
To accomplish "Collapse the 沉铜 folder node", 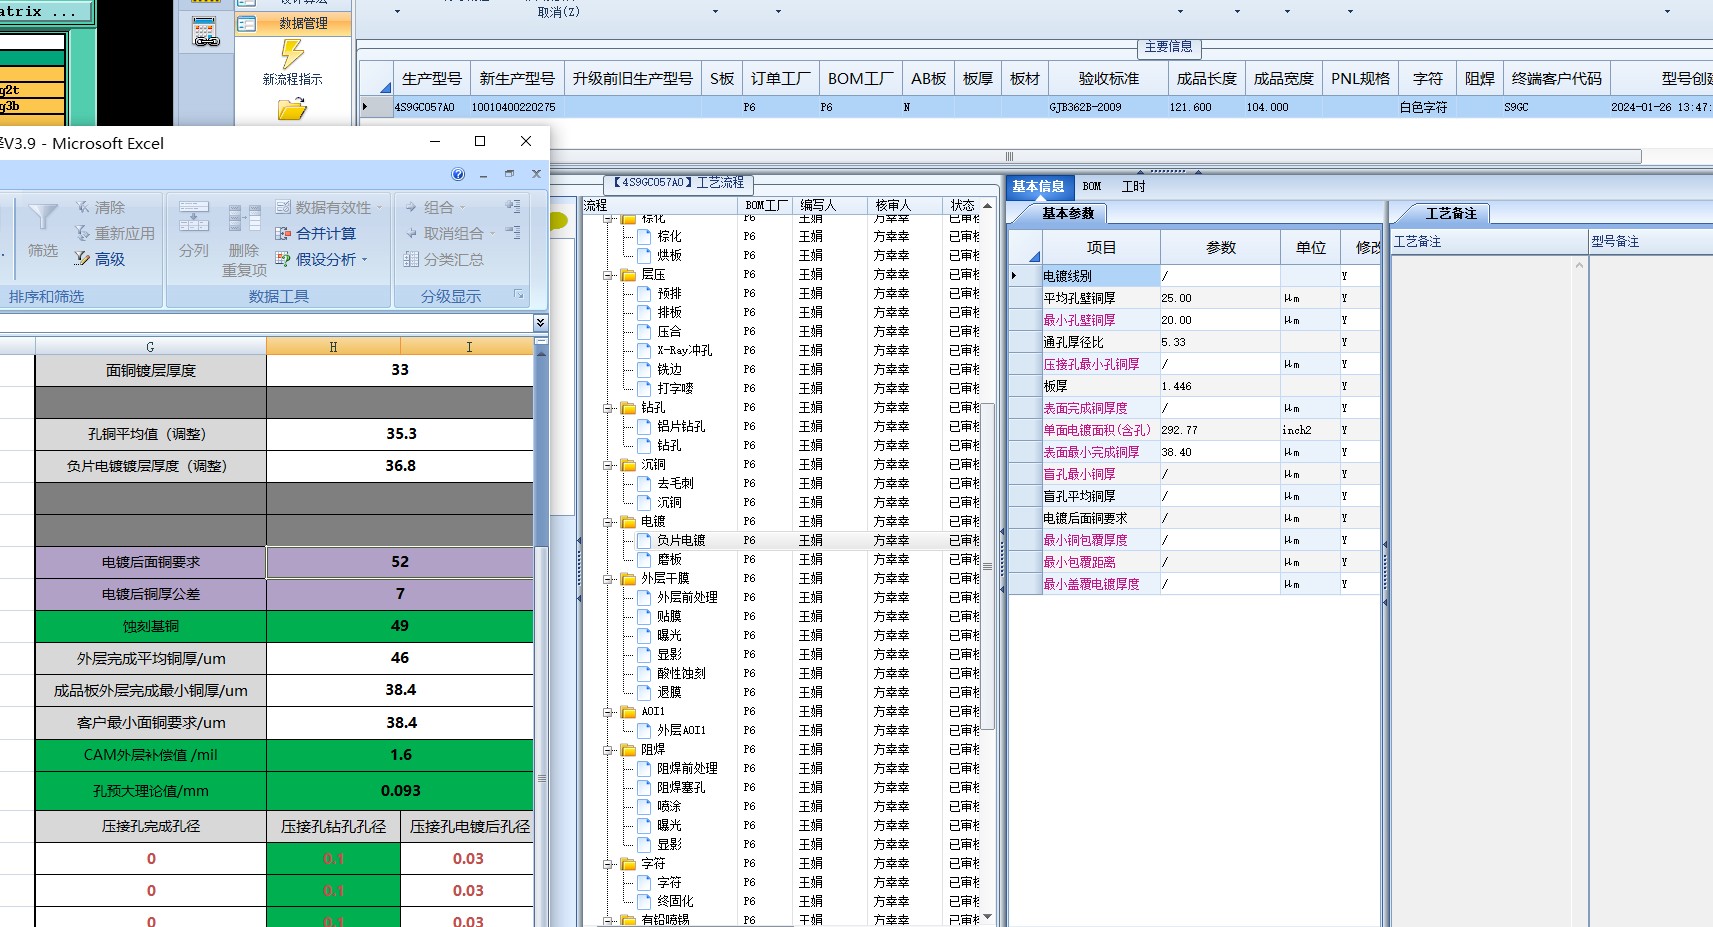I will (x=608, y=465).
